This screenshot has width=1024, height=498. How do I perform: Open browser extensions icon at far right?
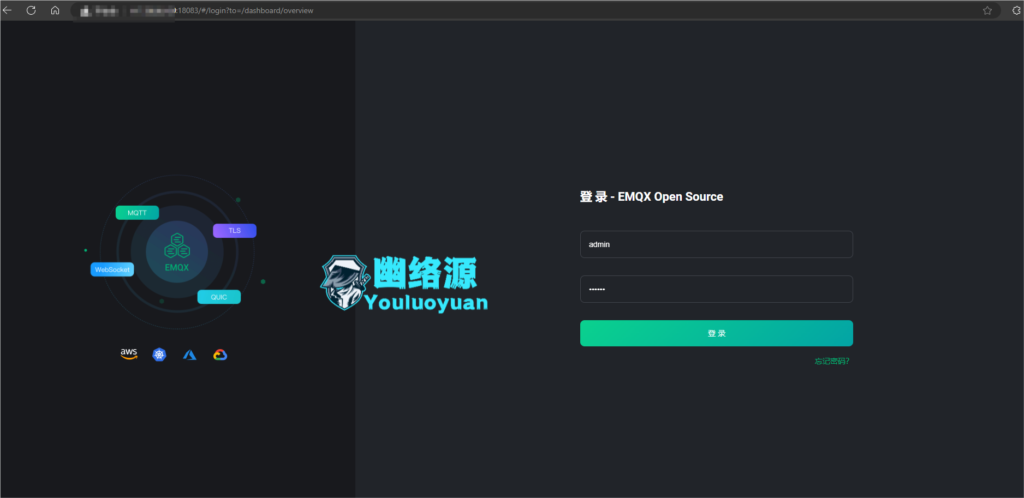pyautogui.click(x=1017, y=10)
